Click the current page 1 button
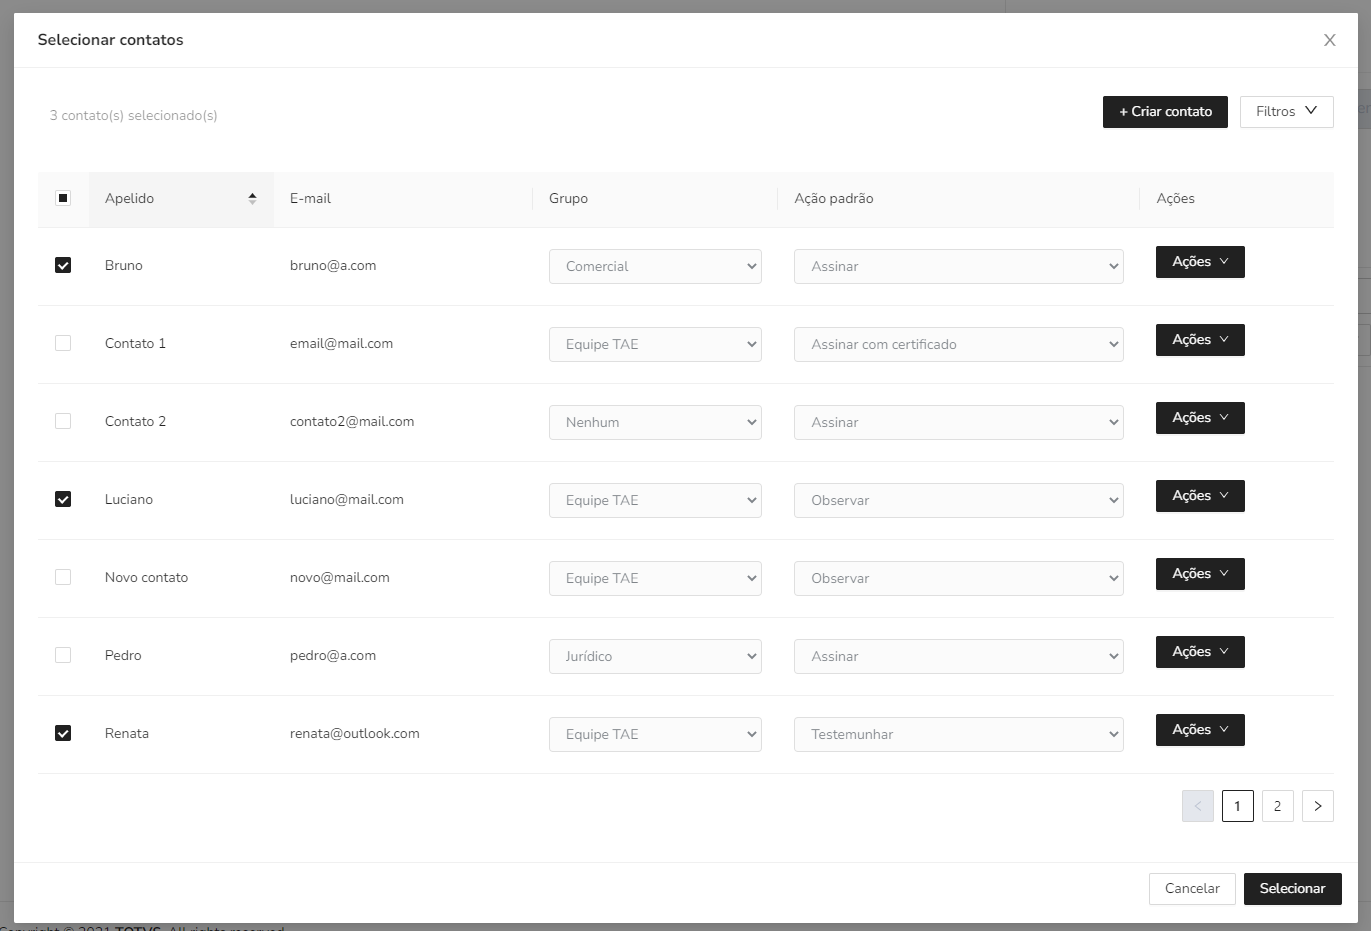The height and width of the screenshot is (931, 1371). 1237,806
